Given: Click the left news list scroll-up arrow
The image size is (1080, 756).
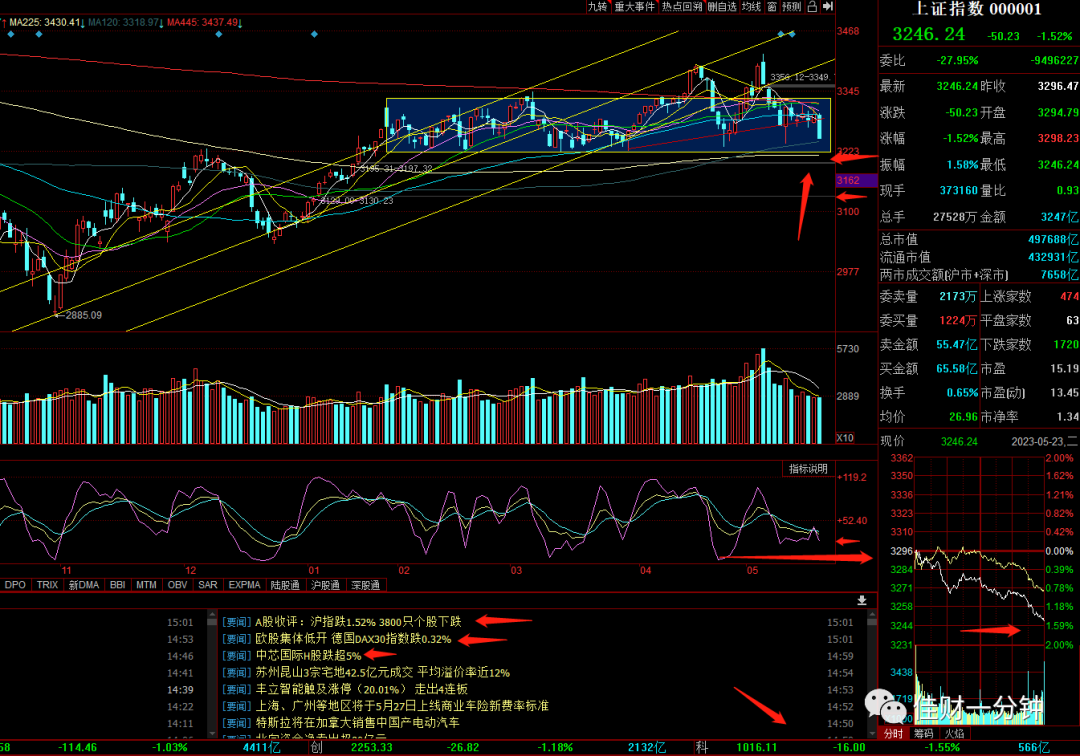Looking at the screenshot, I should [211, 613].
